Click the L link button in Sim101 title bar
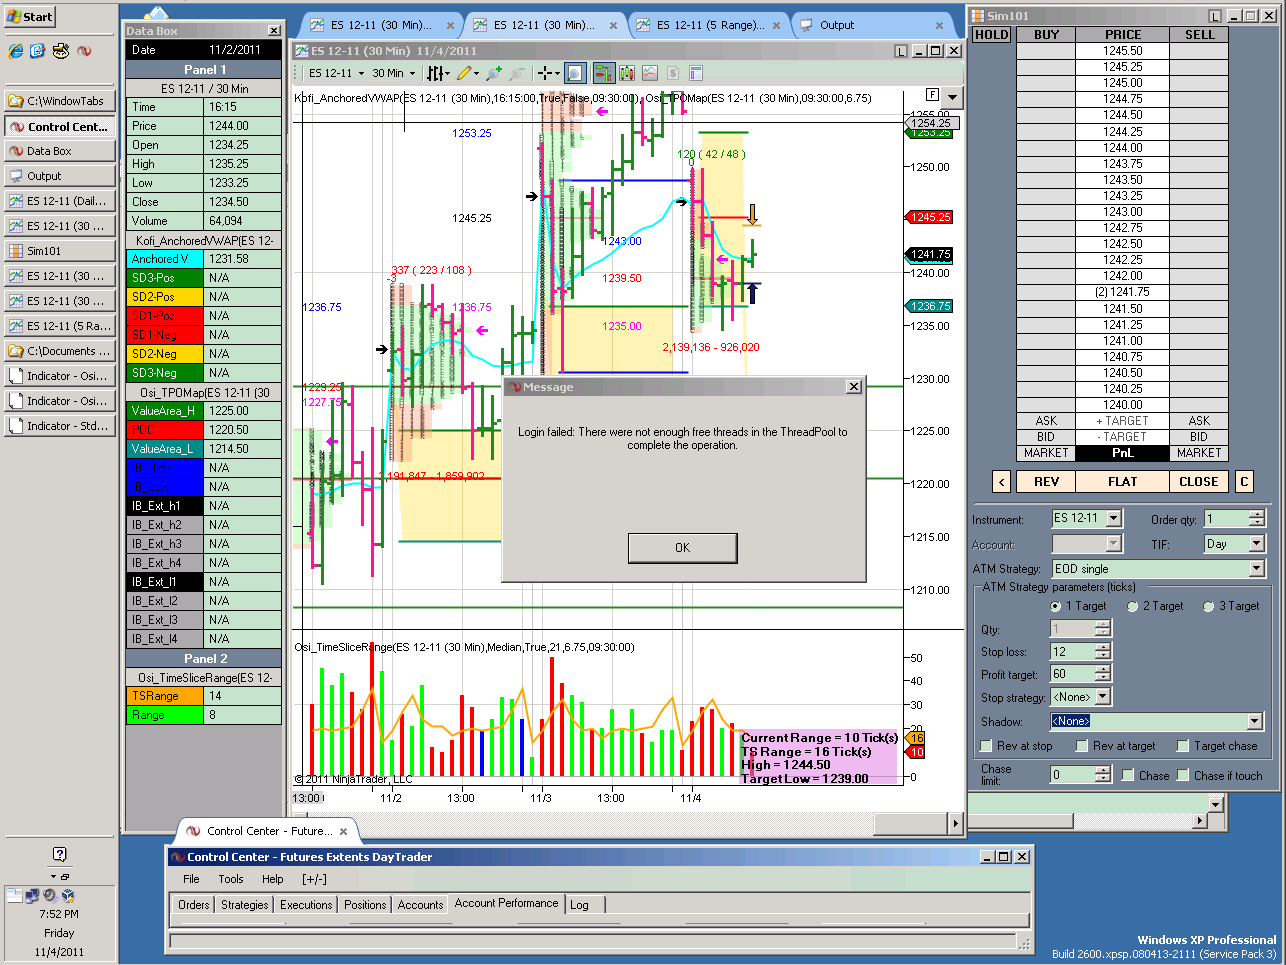 (1215, 16)
